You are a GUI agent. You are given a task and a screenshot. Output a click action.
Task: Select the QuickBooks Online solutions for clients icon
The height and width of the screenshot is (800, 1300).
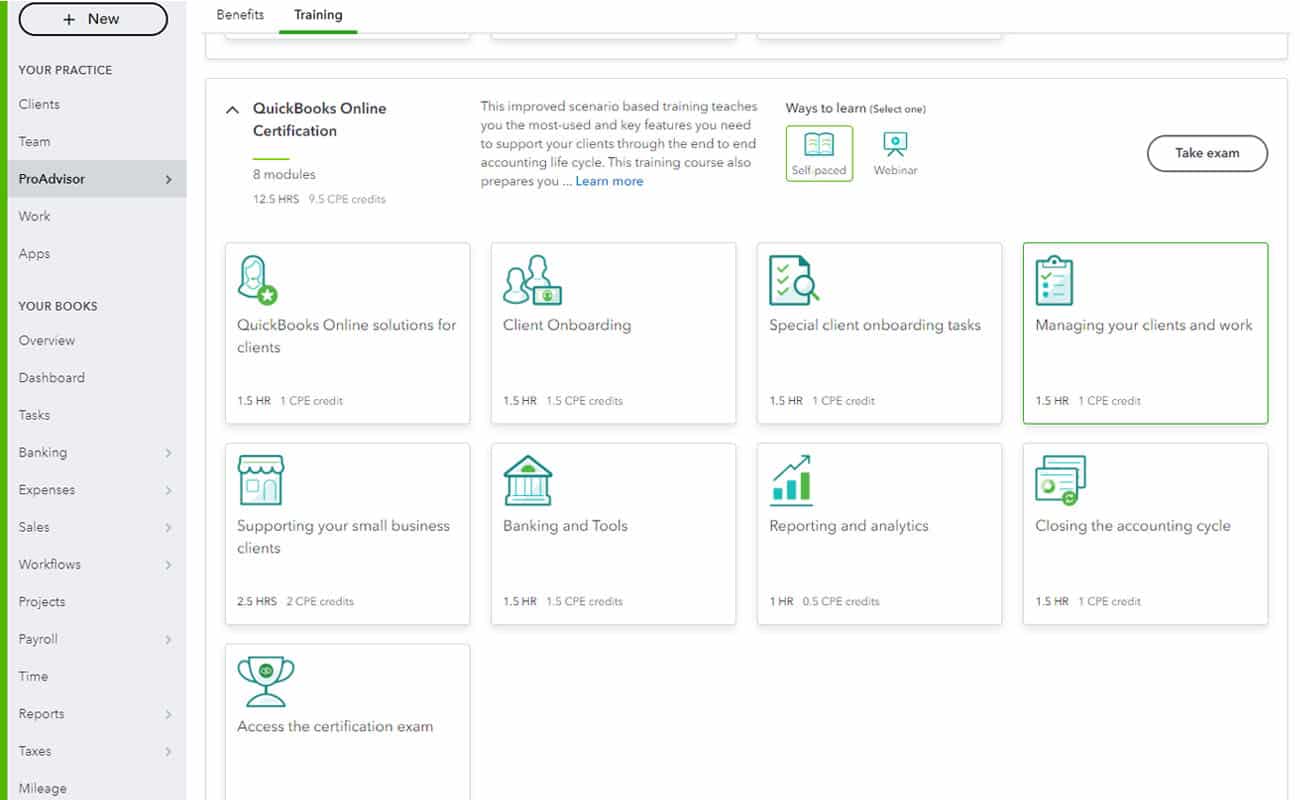[x=255, y=278]
